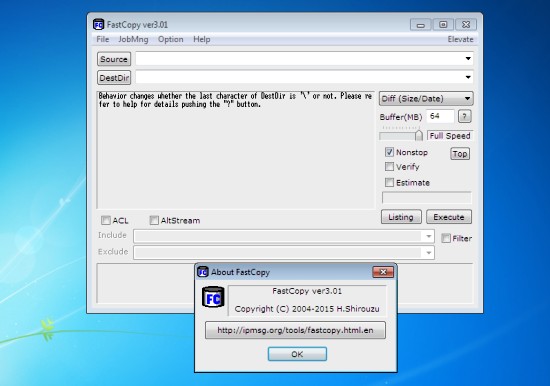The image size is (550, 386).
Task: Expand the Include filter dropdown arrow
Action: tap(428, 236)
